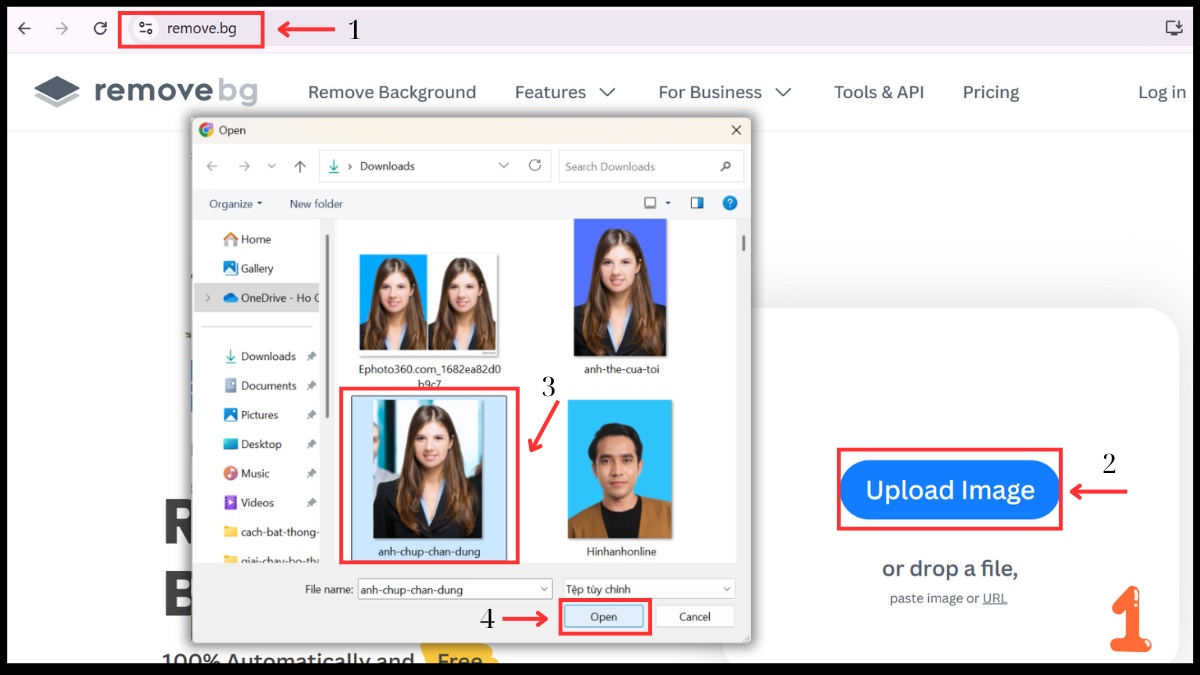1200x675 pixels.
Task: Click the URL link under drop area
Action: (994, 598)
